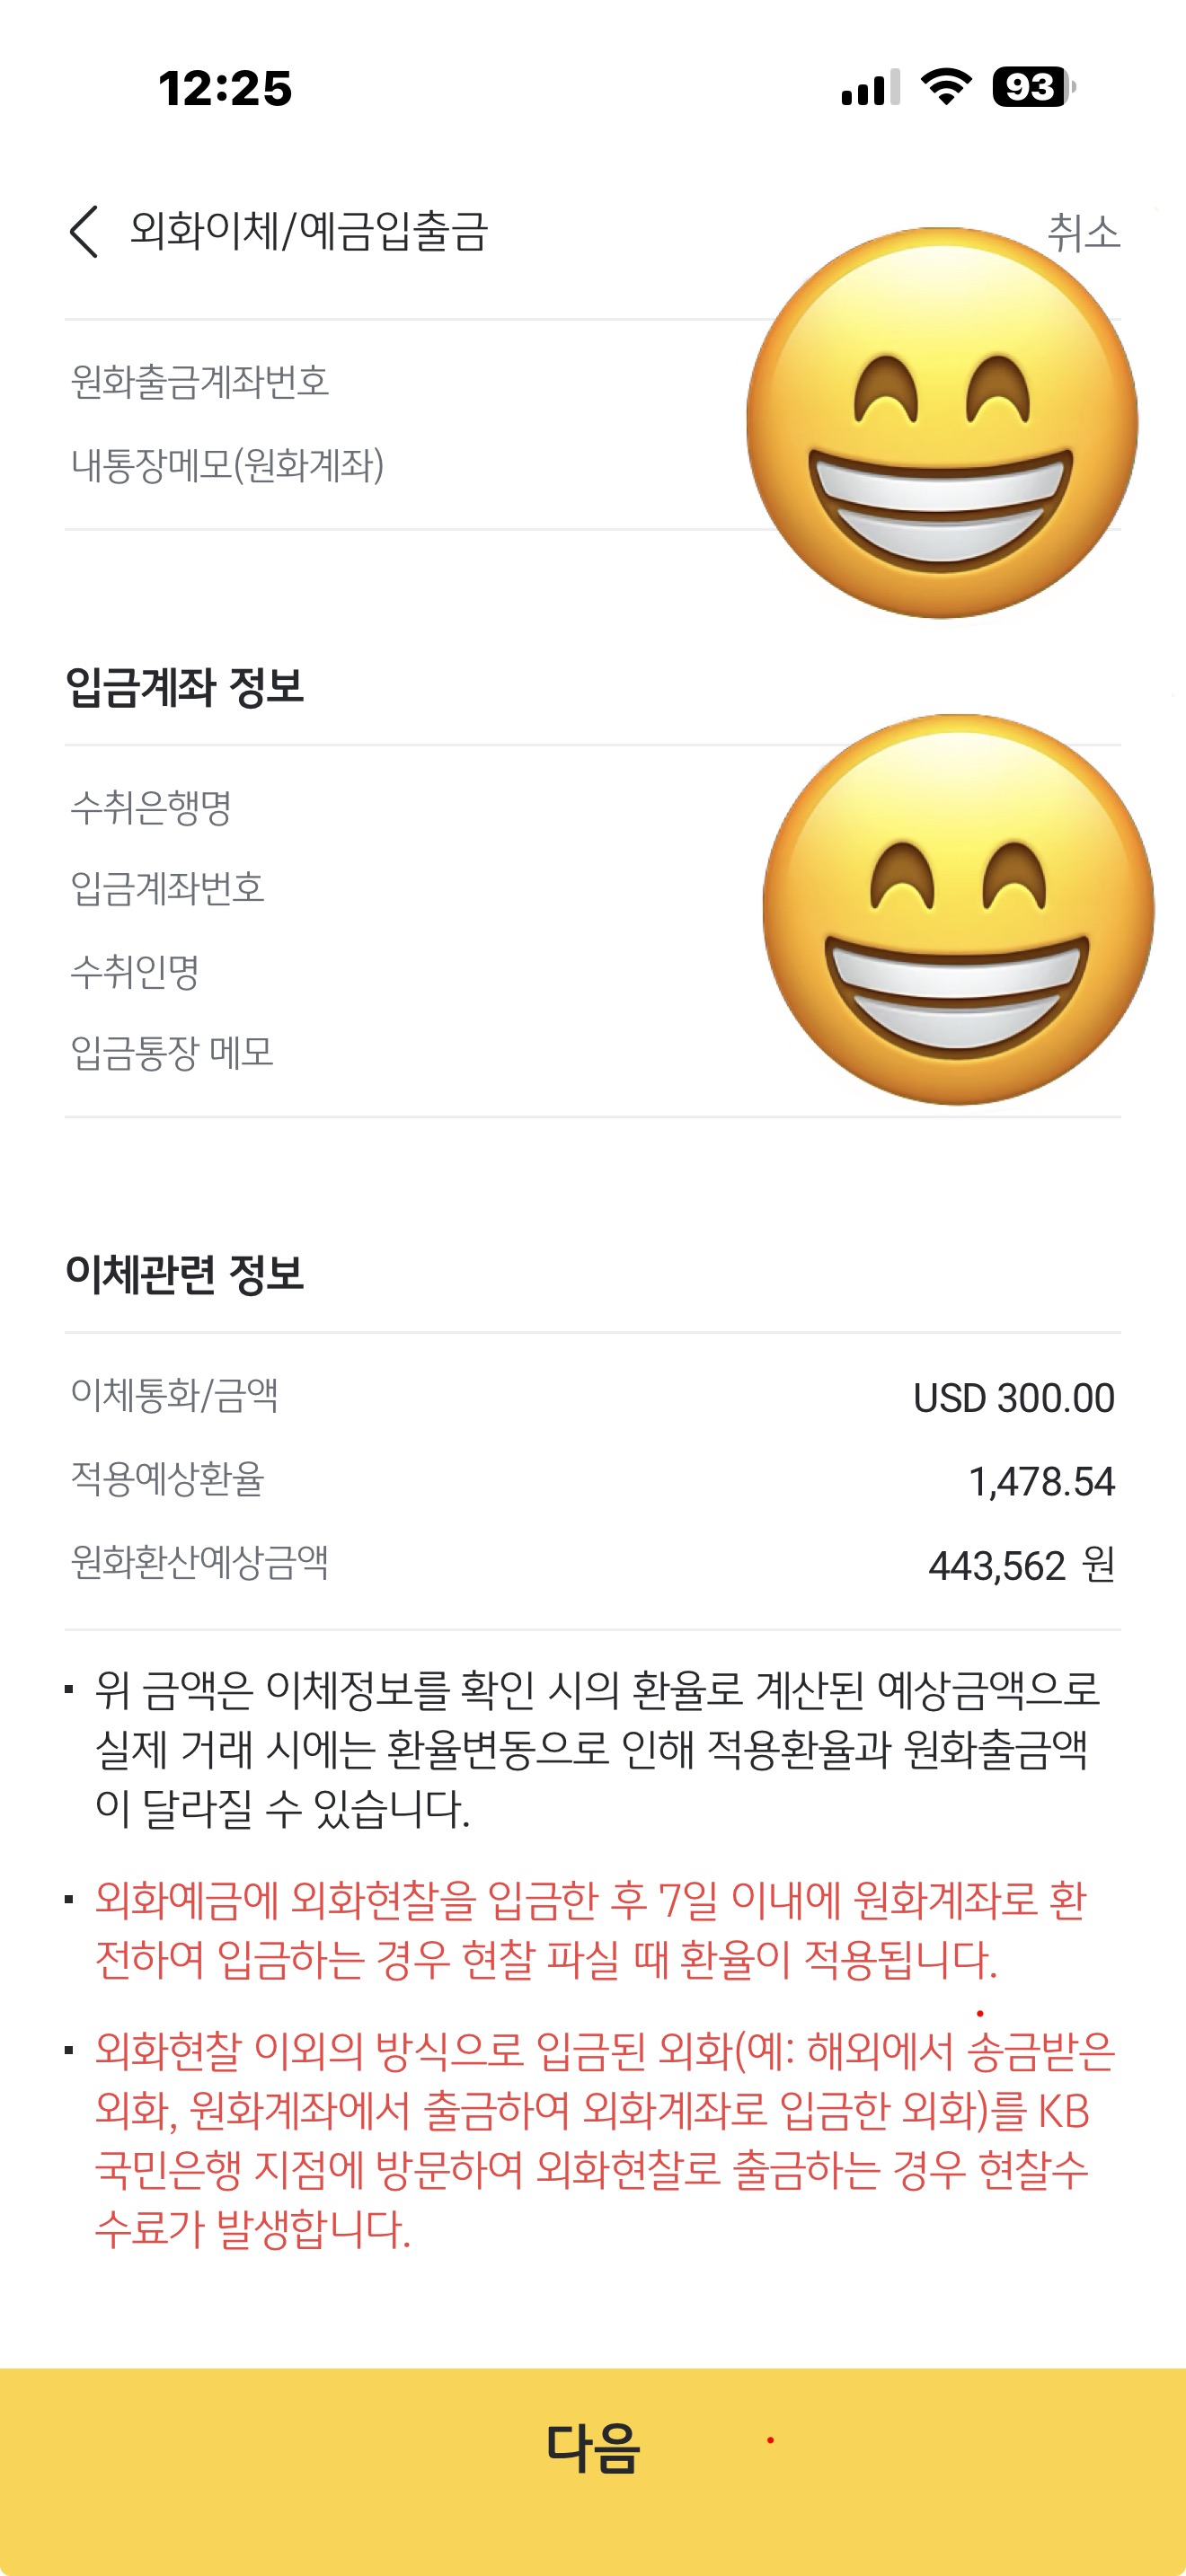The width and height of the screenshot is (1186, 2576).
Task: Tap the back chevron arrow
Action: [x=84, y=232]
